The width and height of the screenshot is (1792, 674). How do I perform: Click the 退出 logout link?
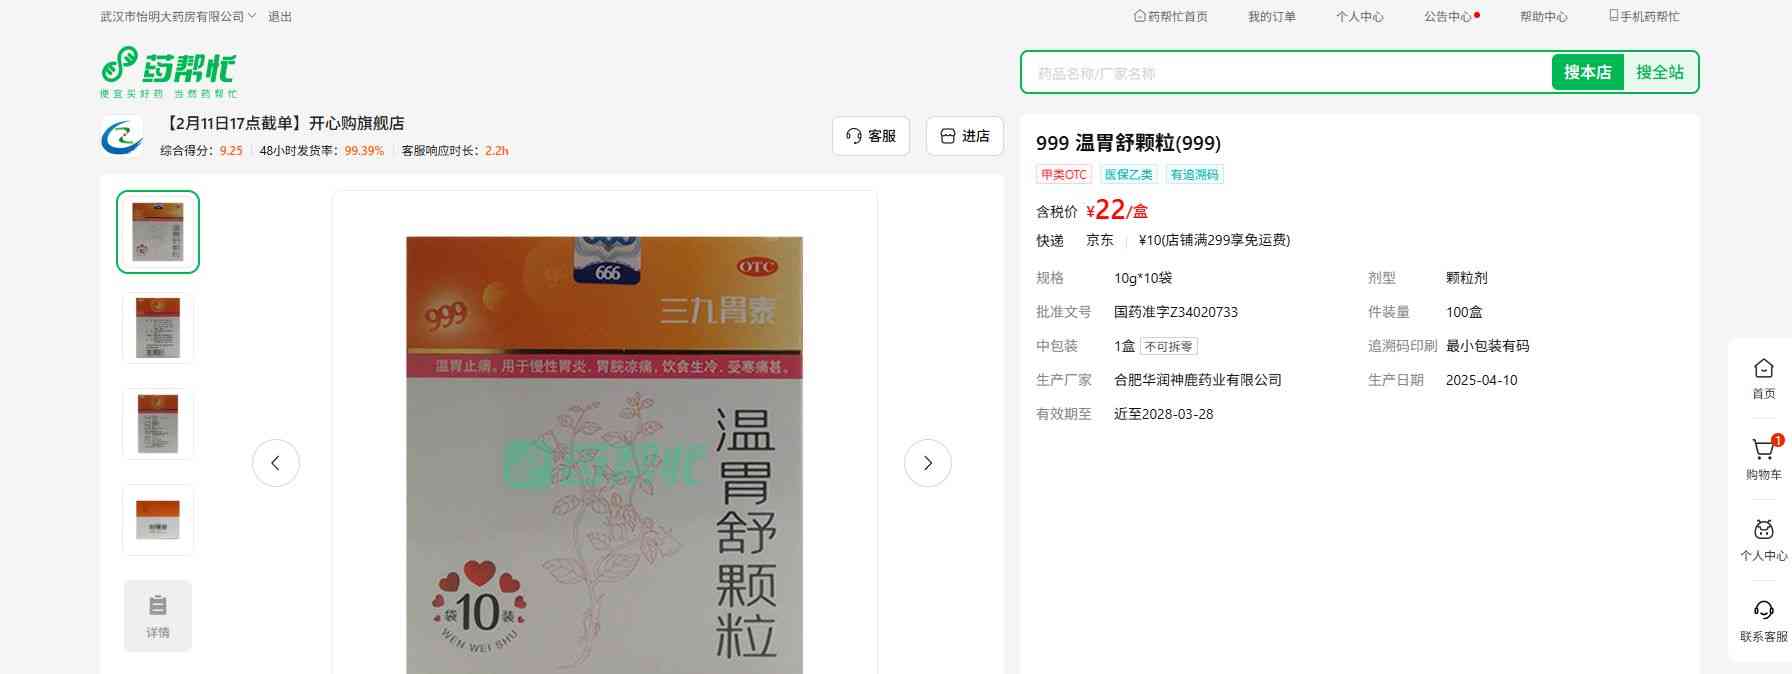(280, 17)
